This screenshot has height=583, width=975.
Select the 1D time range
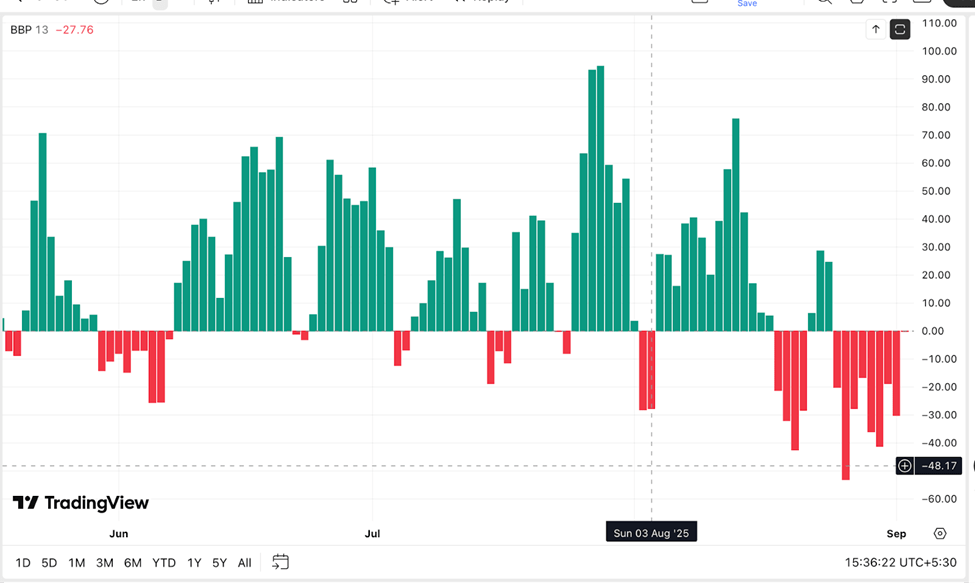[x=23, y=563]
